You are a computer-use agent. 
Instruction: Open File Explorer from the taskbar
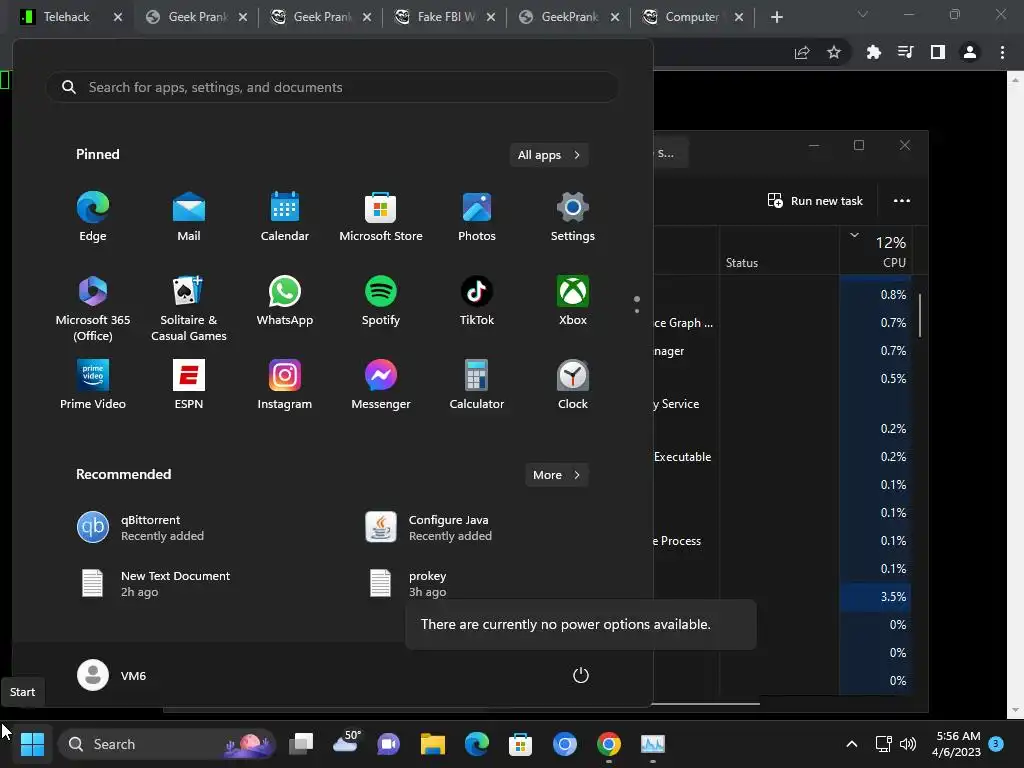pos(432,744)
